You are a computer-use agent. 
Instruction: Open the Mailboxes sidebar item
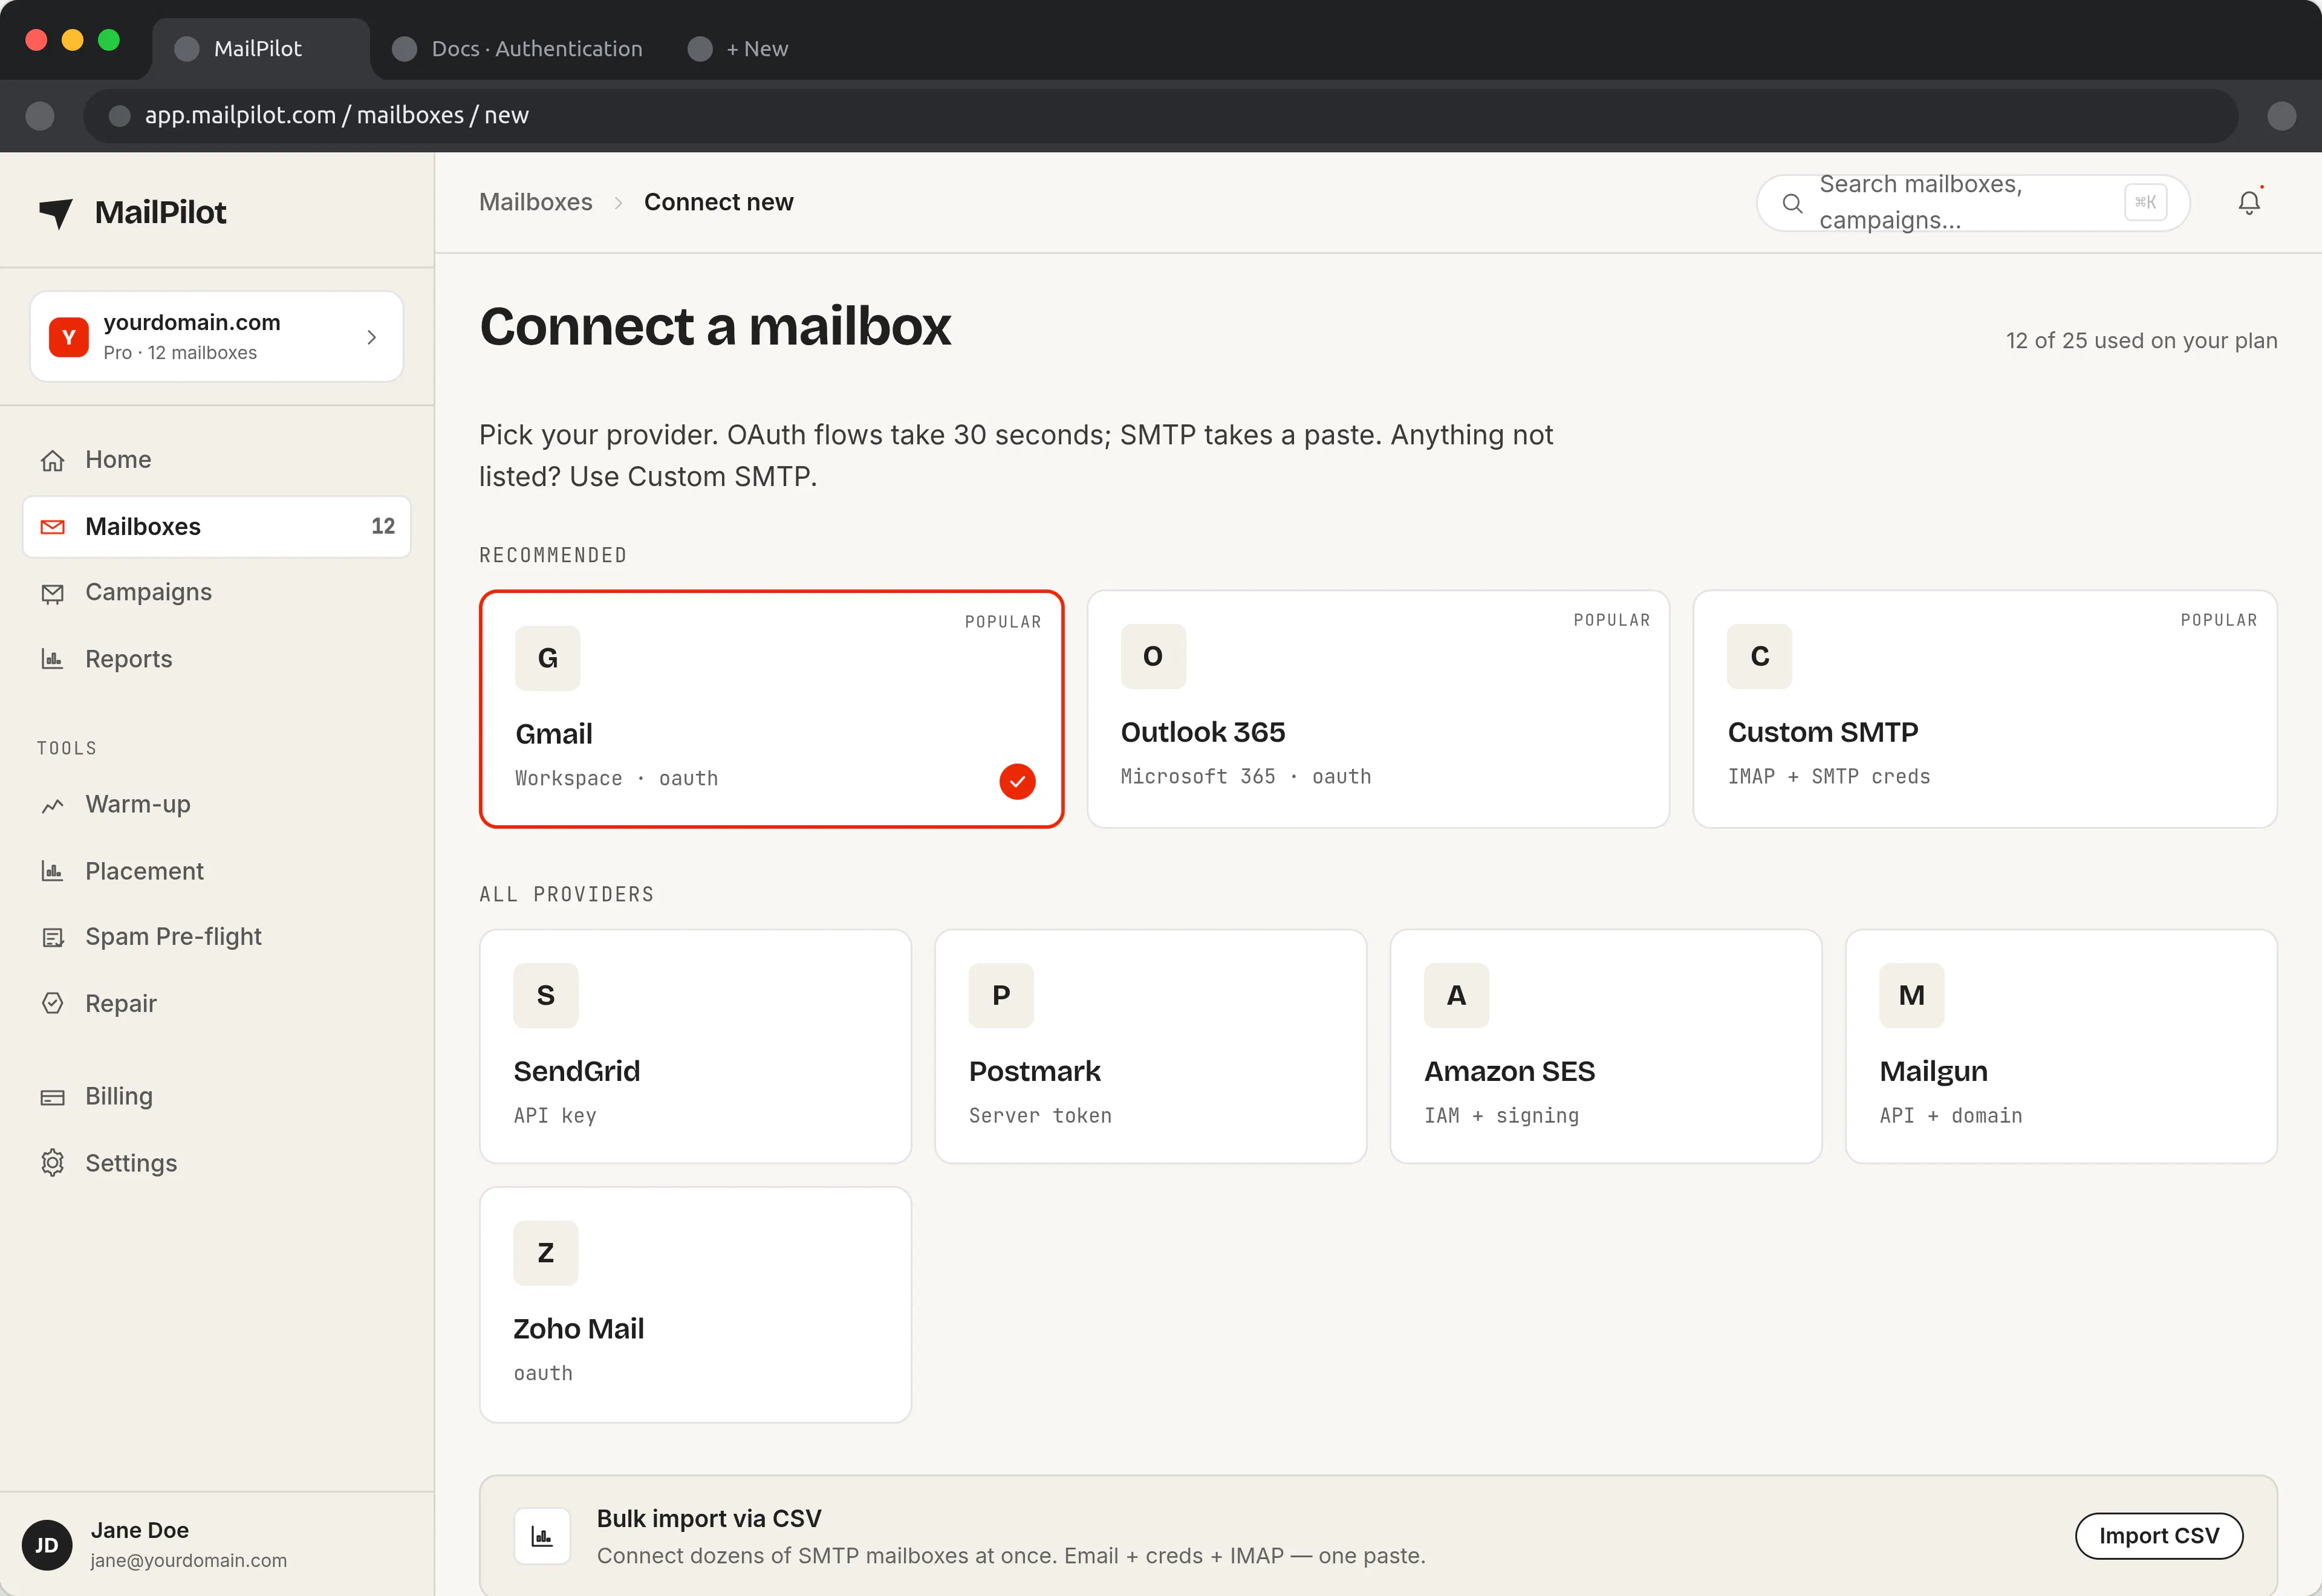pyautogui.click(x=217, y=526)
